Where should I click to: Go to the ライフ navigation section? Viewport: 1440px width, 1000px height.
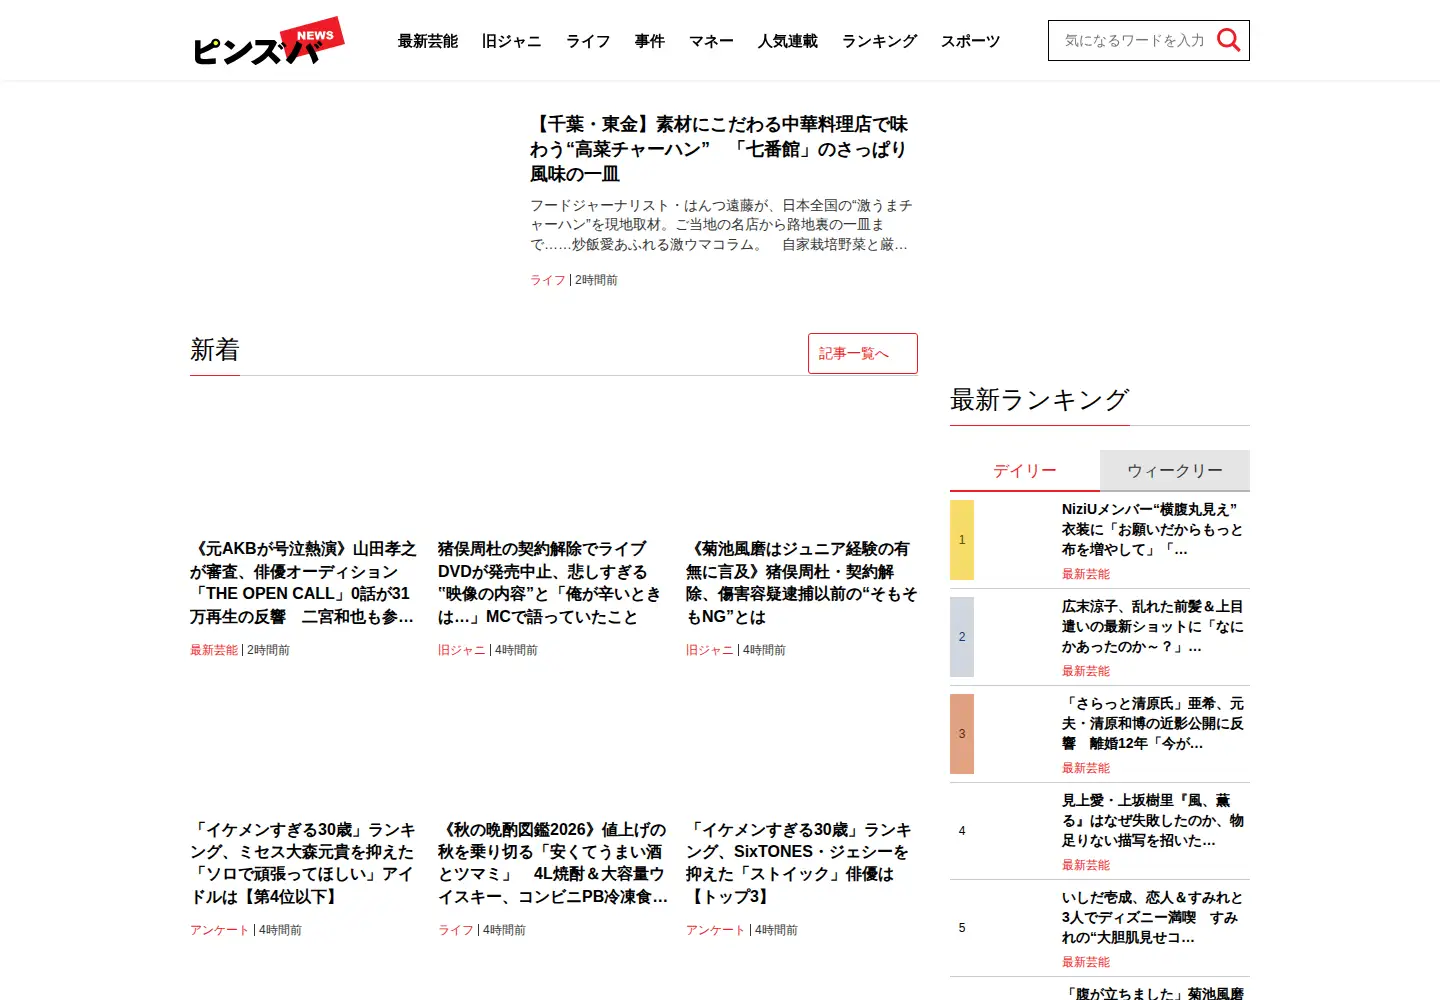pyautogui.click(x=588, y=41)
